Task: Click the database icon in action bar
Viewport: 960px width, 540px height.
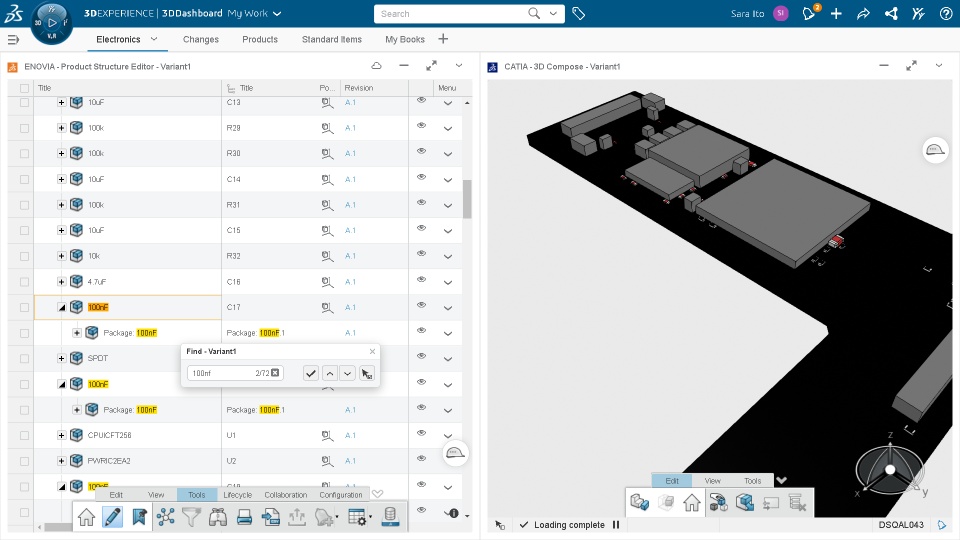Action: [390, 517]
